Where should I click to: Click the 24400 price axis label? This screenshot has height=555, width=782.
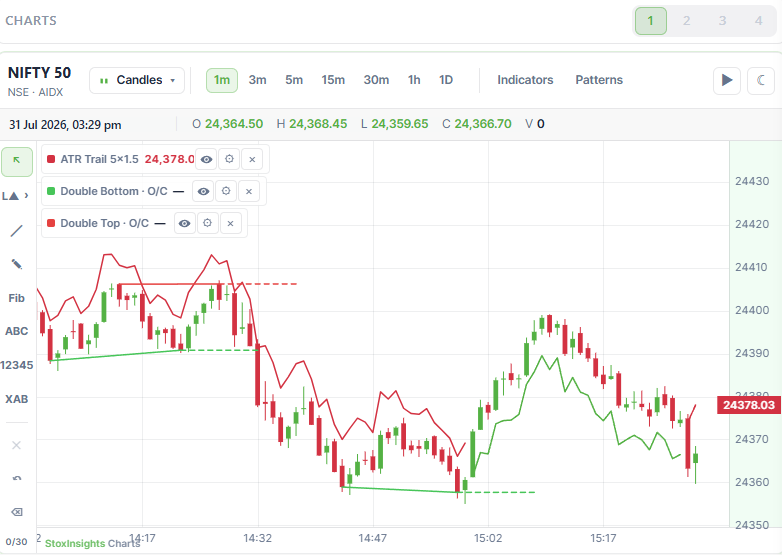752,310
